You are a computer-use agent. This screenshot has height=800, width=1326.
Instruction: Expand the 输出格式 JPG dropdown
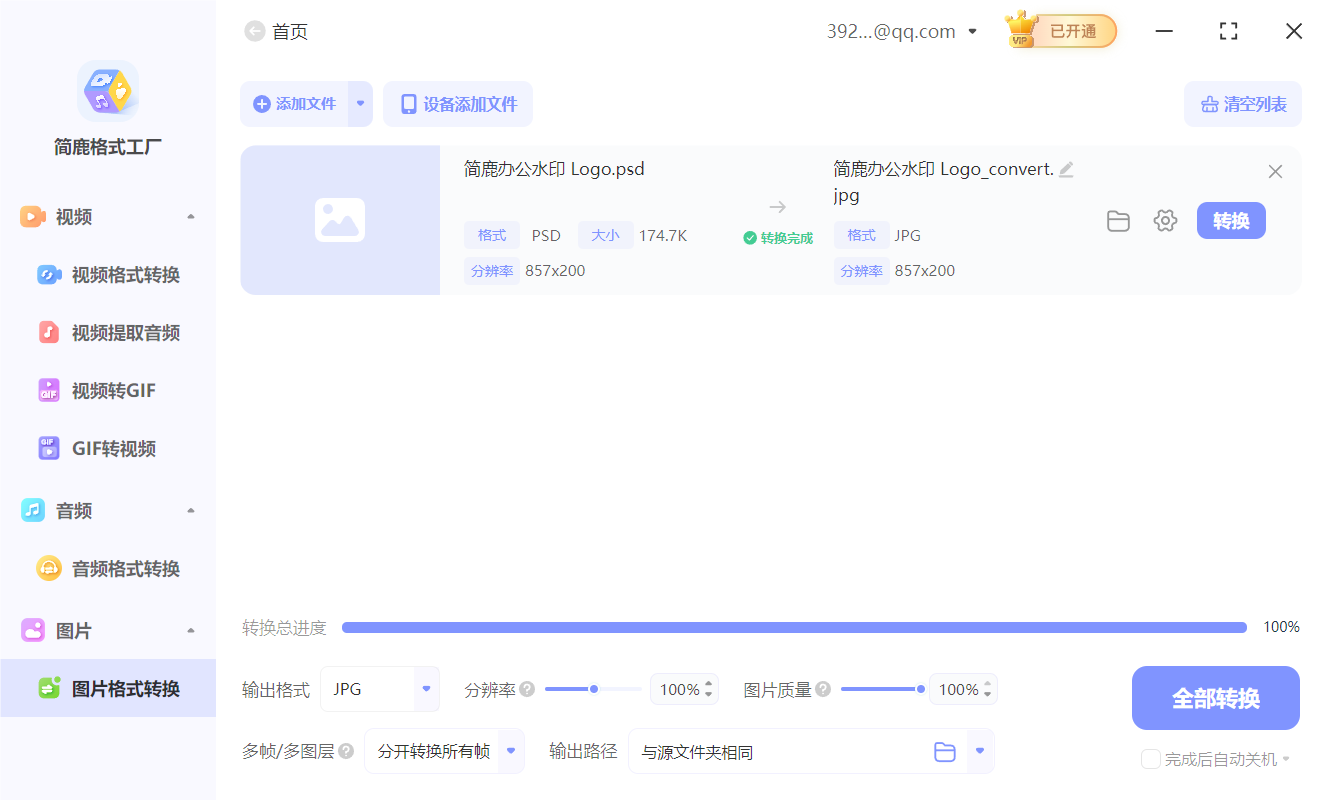tap(424, 689)
